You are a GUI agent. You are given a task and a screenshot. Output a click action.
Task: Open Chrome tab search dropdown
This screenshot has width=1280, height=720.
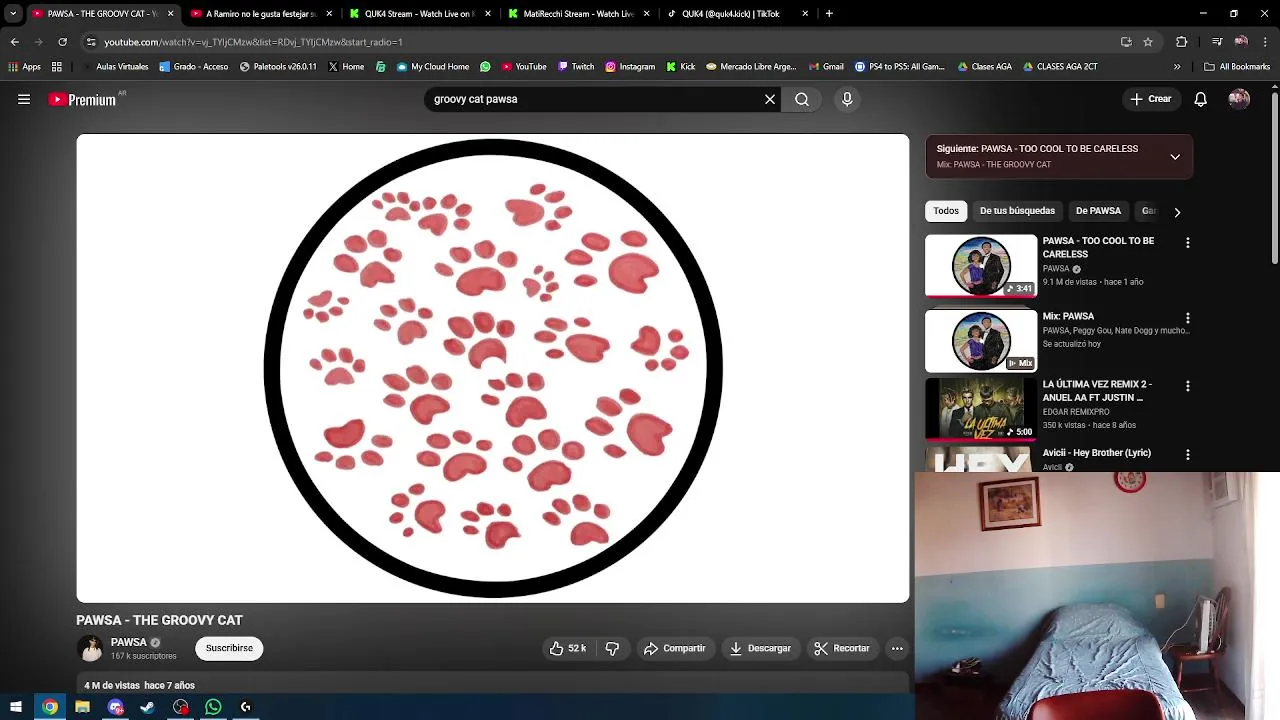point(13,14)
